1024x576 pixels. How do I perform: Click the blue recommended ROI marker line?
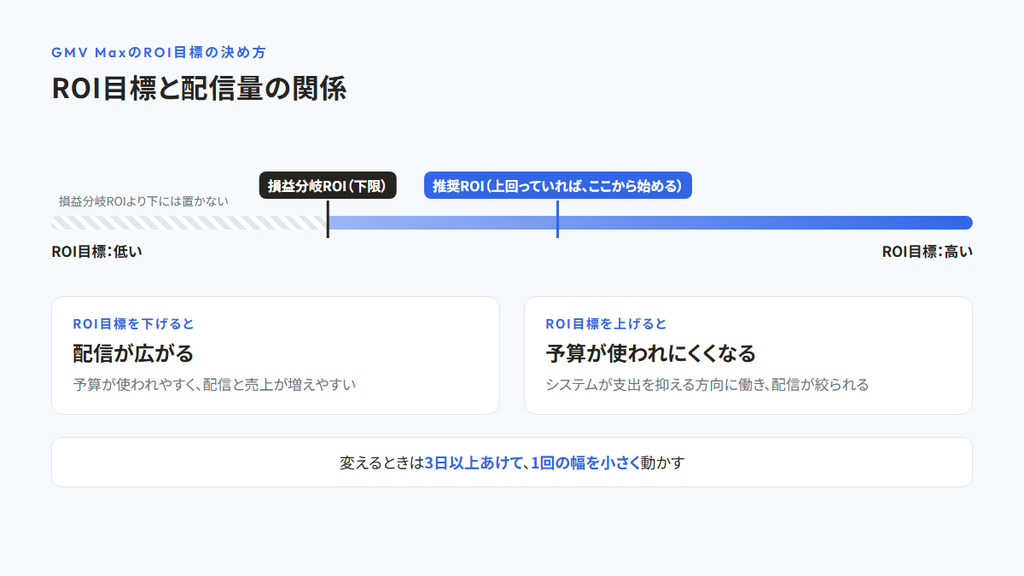[558, 219]
